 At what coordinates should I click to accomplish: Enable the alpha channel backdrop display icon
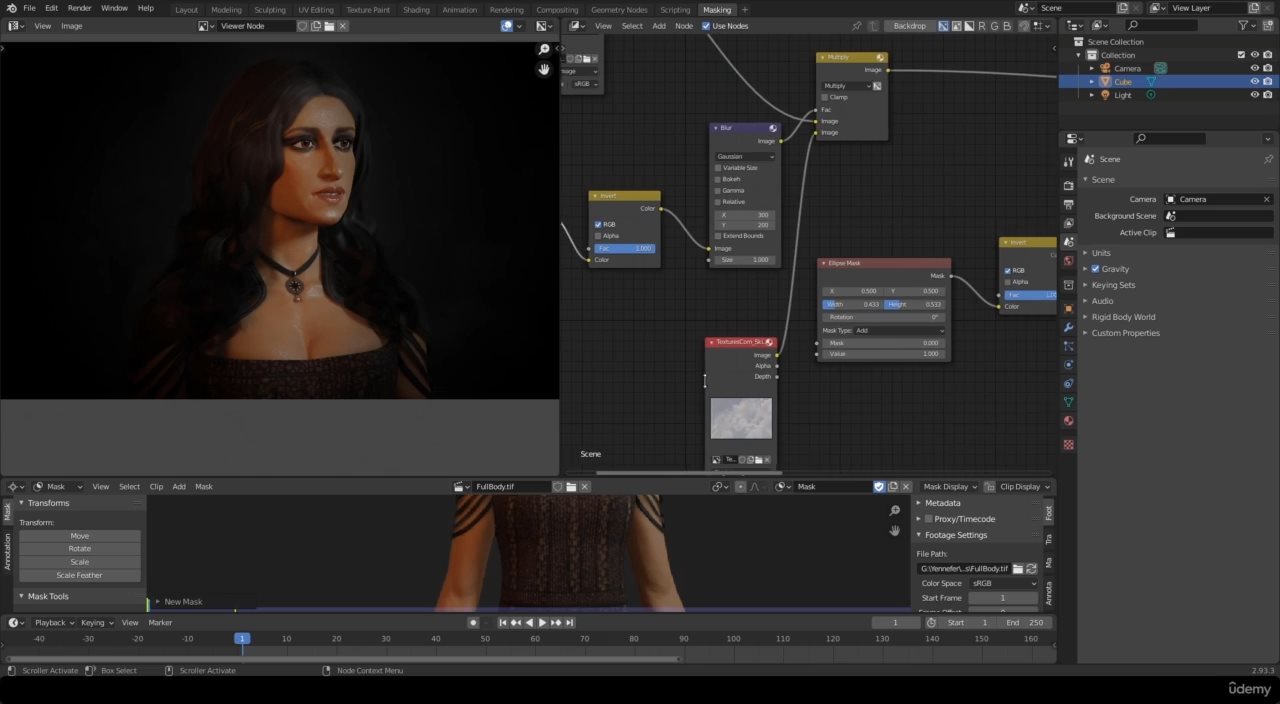tap(968, 26)
